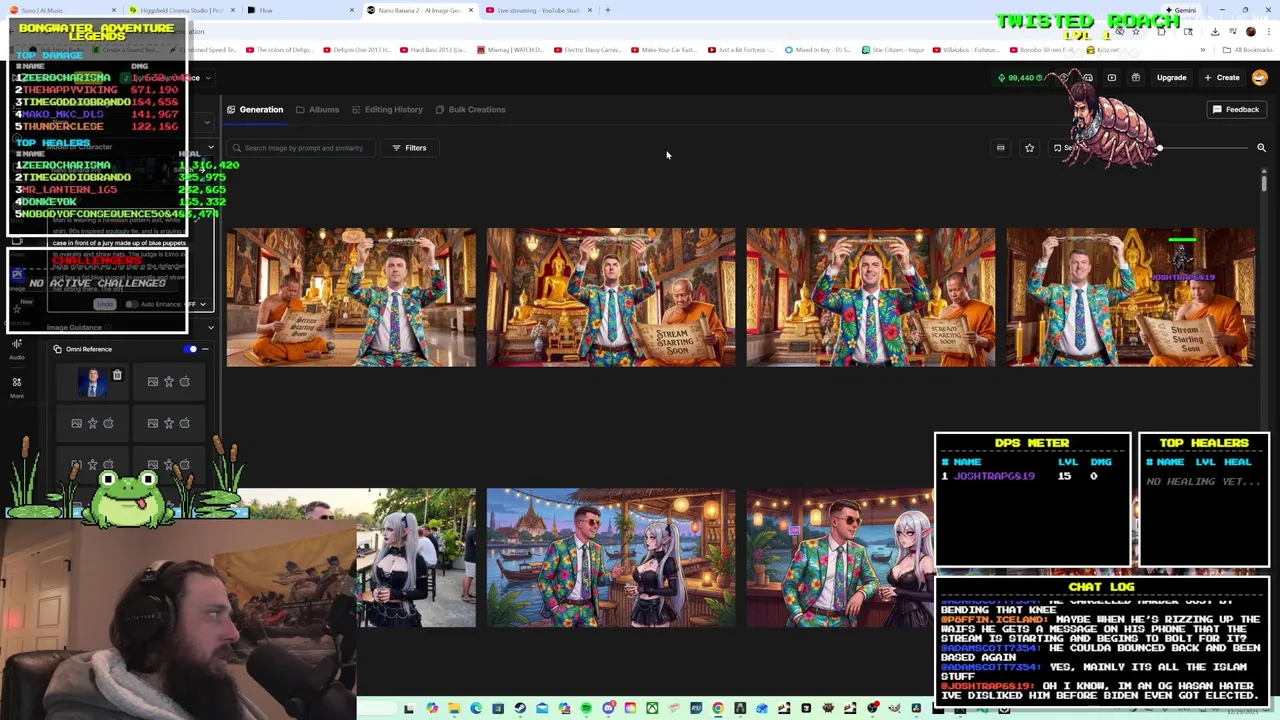
Task: Click the Xbox icon in the taskbar
Action: pos(652,709)
